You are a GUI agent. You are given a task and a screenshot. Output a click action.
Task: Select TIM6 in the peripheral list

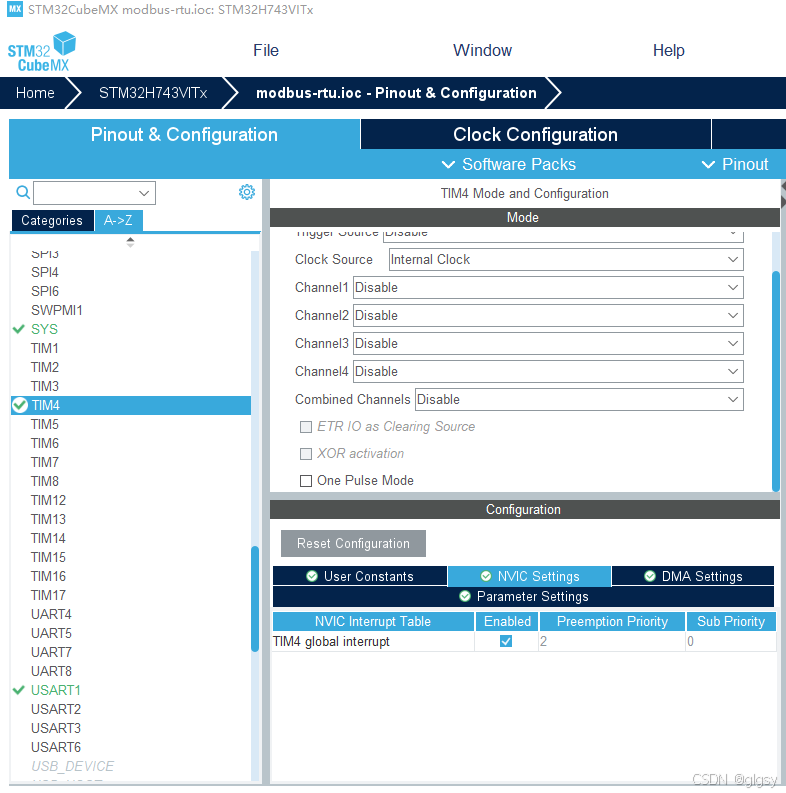(x=45, y=444)
